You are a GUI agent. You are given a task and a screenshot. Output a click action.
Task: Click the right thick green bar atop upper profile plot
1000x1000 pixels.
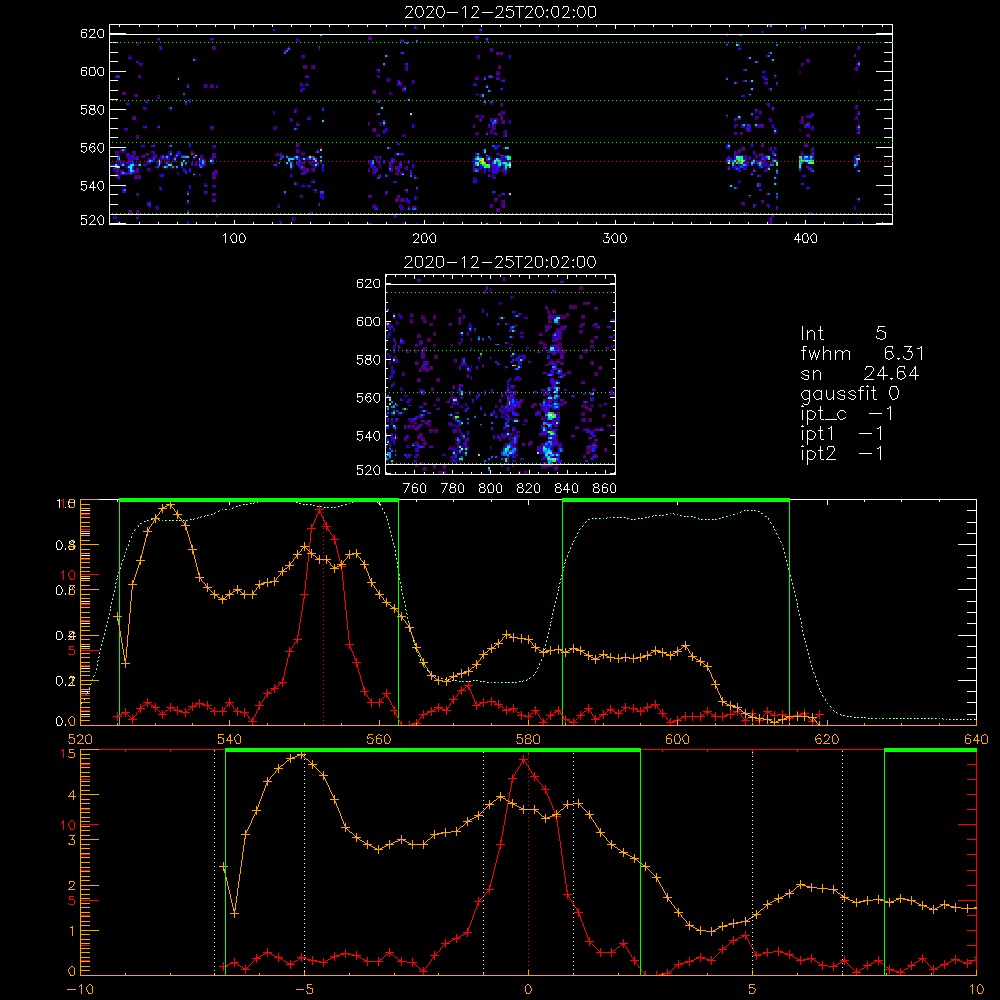(x=676, y=500)
